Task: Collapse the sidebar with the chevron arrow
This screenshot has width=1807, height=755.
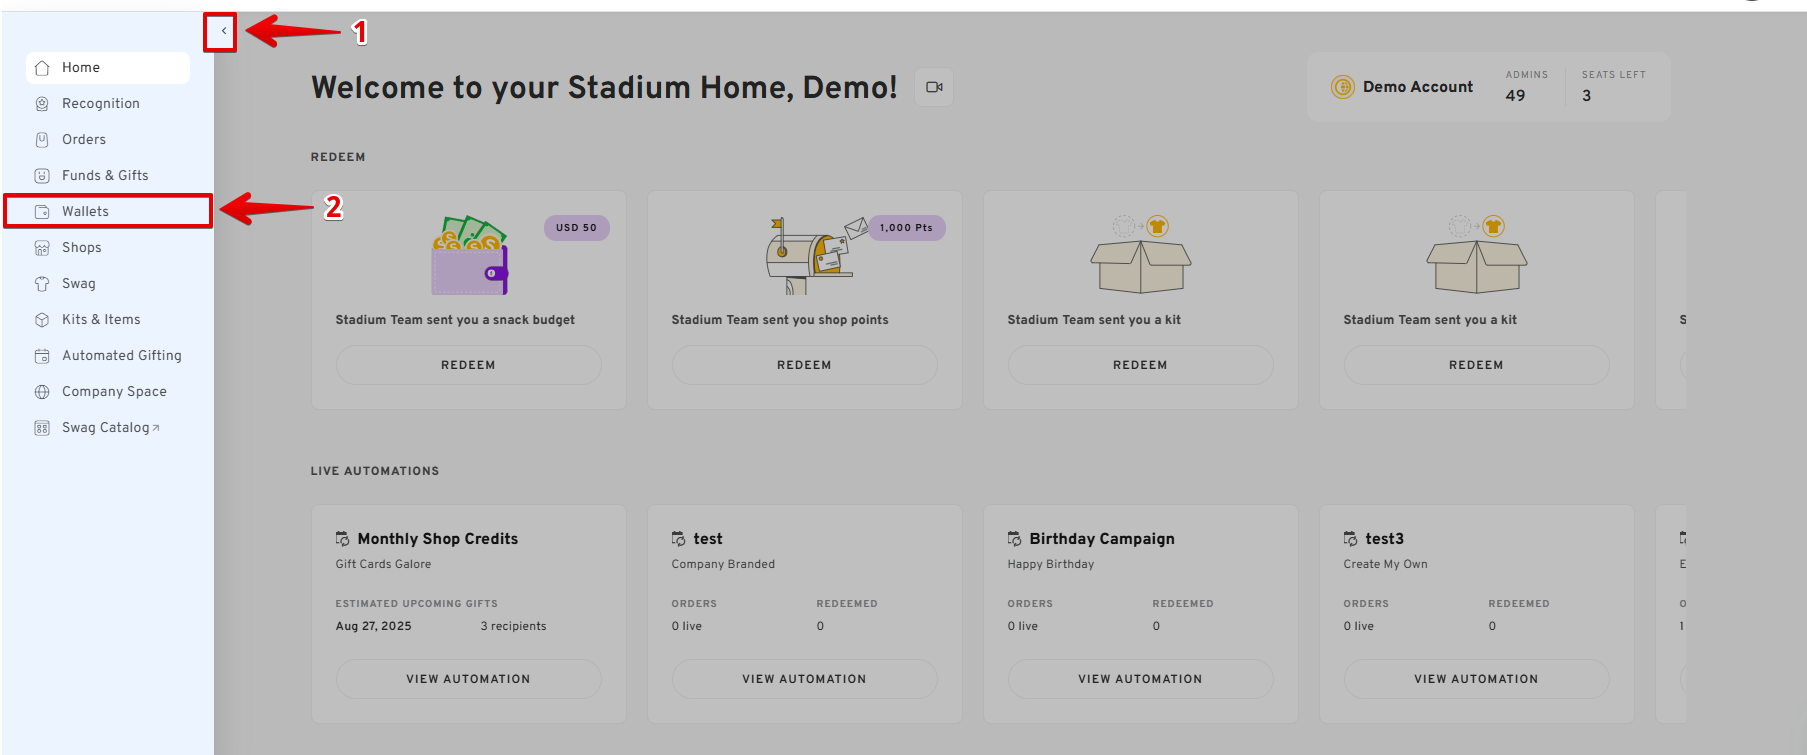Action: pos(223,31)
